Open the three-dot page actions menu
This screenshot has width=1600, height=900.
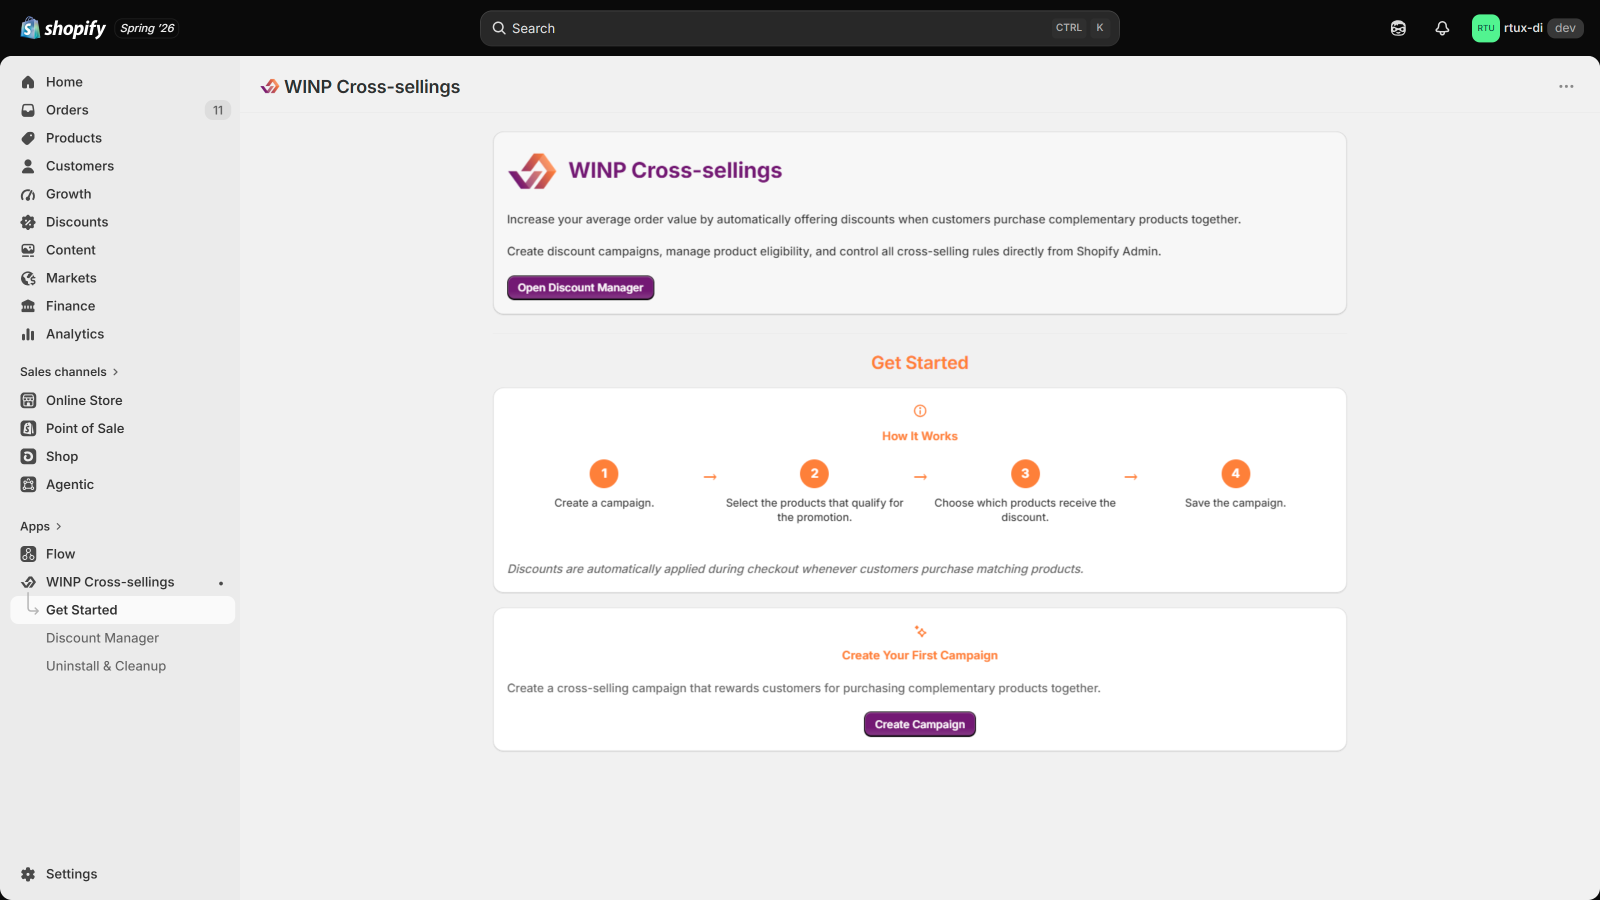click(x=1566, y=87)
